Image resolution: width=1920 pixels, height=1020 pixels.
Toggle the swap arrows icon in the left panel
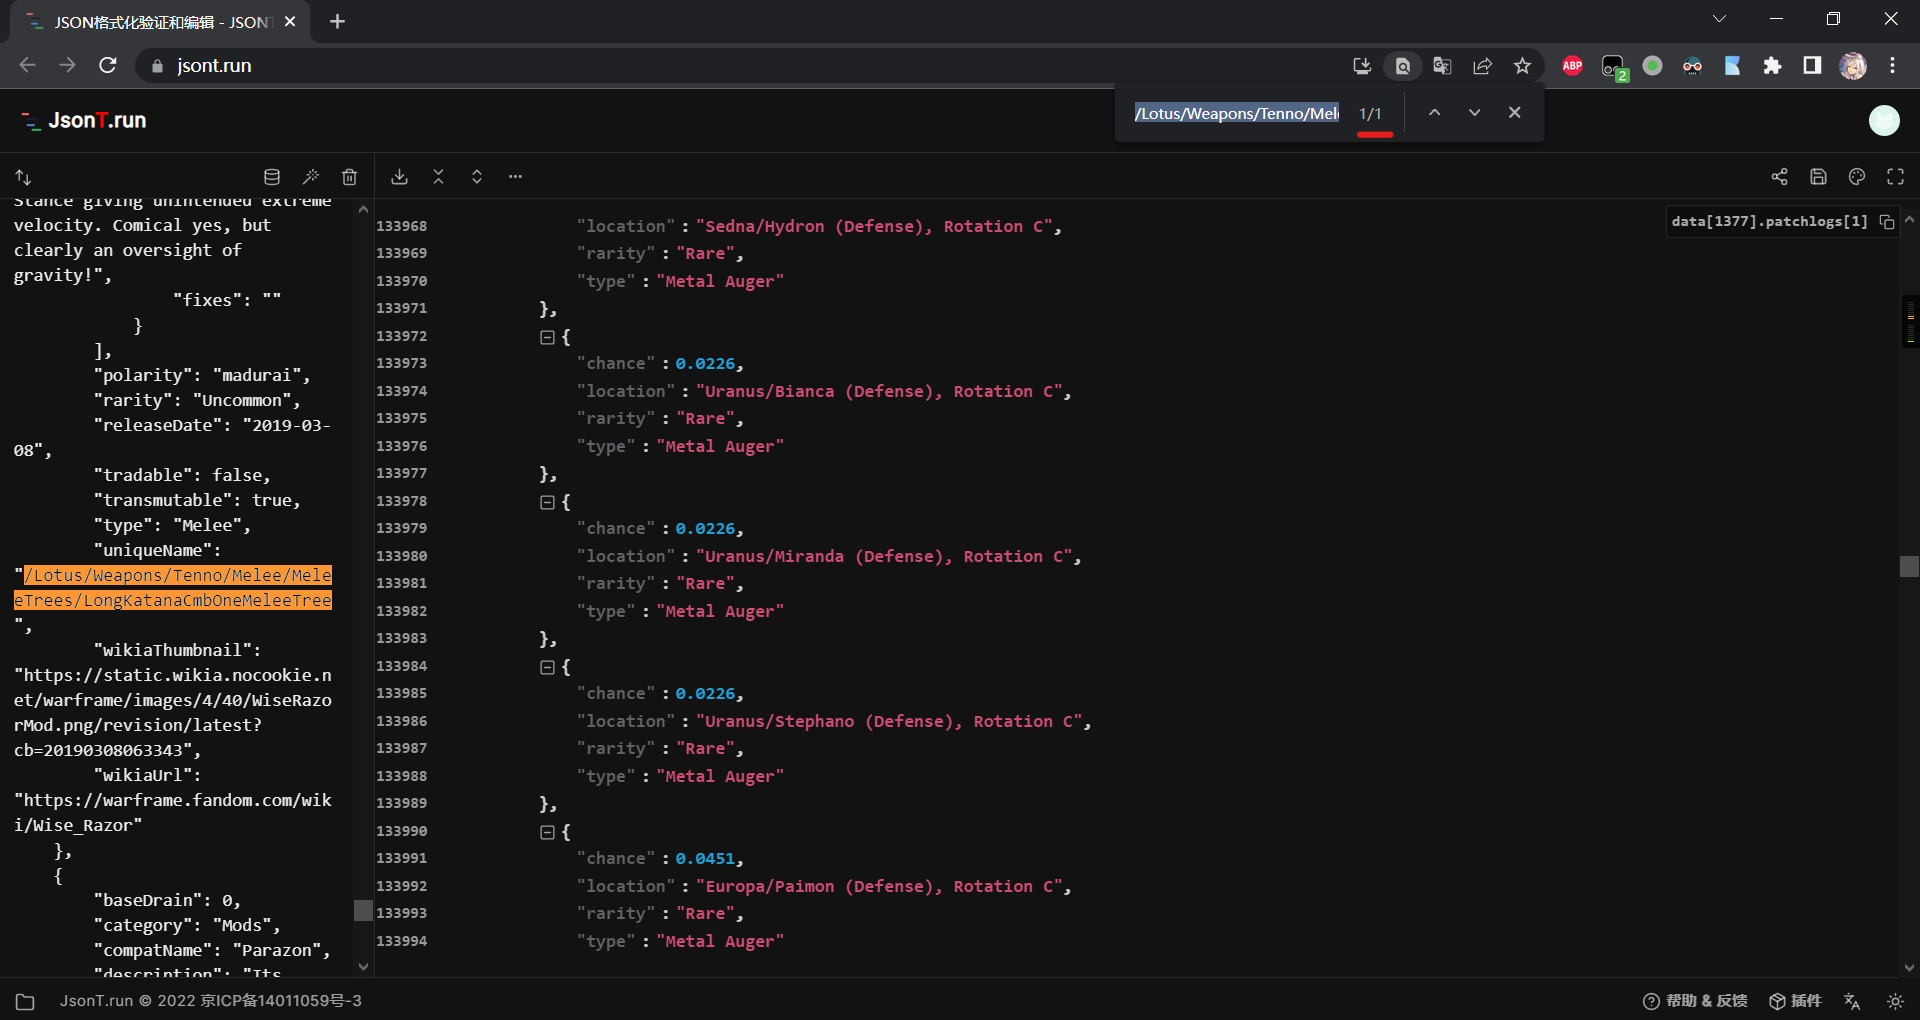click(23, 177)
